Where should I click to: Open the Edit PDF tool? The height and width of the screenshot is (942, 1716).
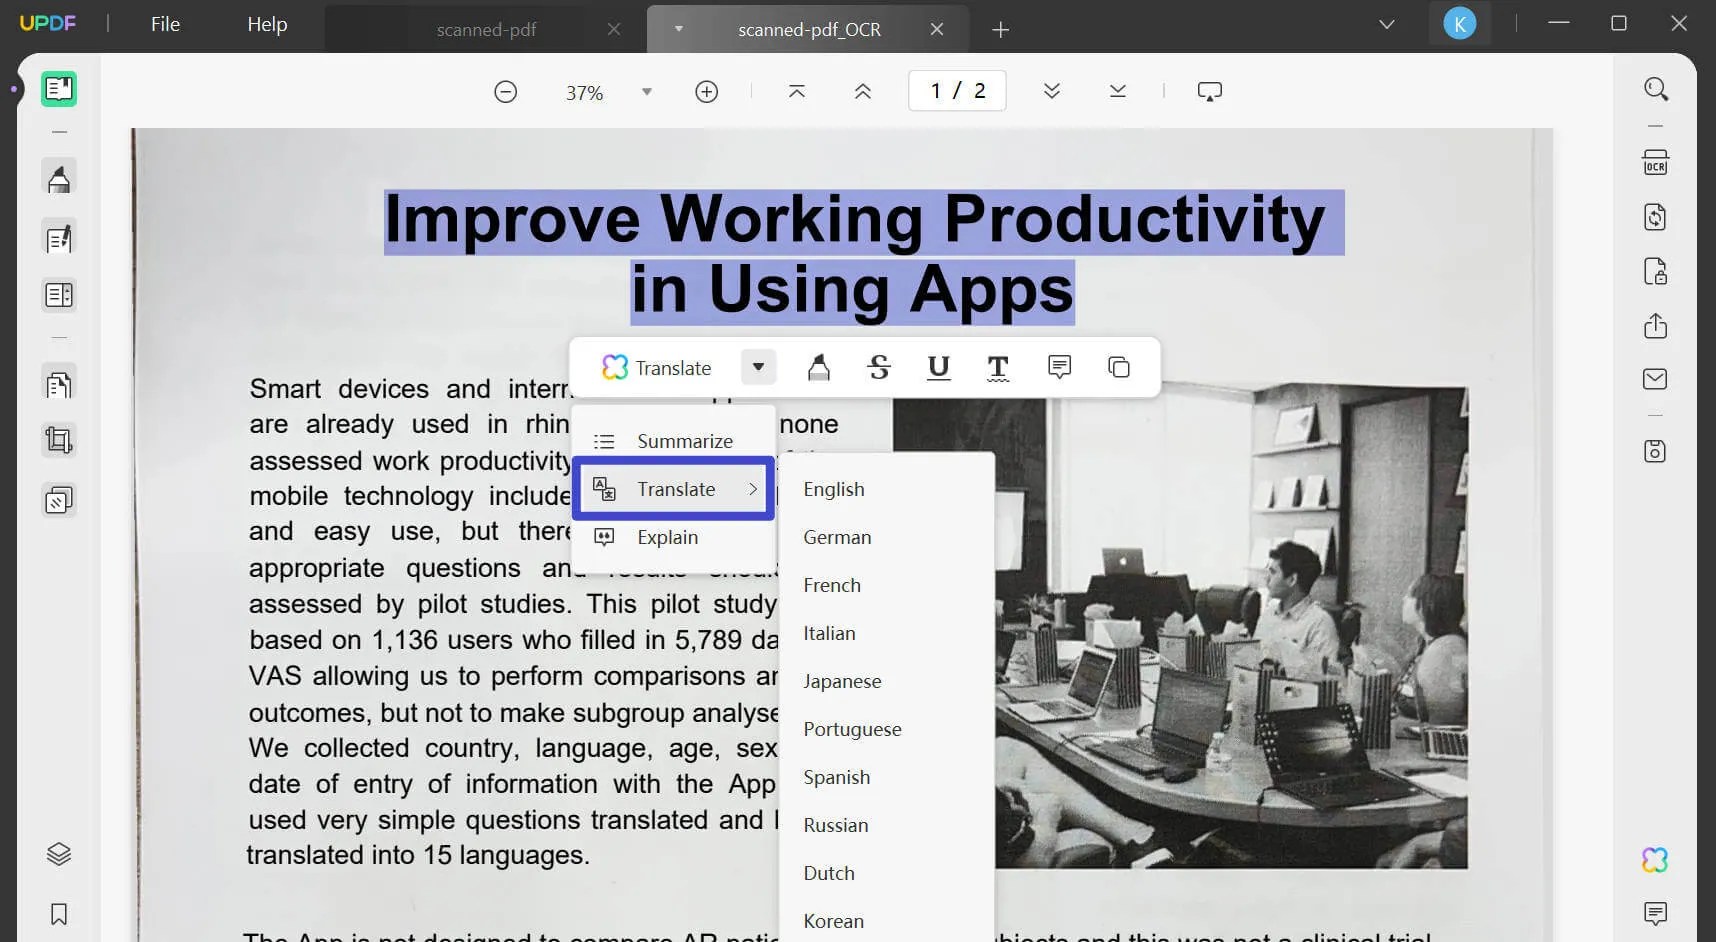pos(59,238)
